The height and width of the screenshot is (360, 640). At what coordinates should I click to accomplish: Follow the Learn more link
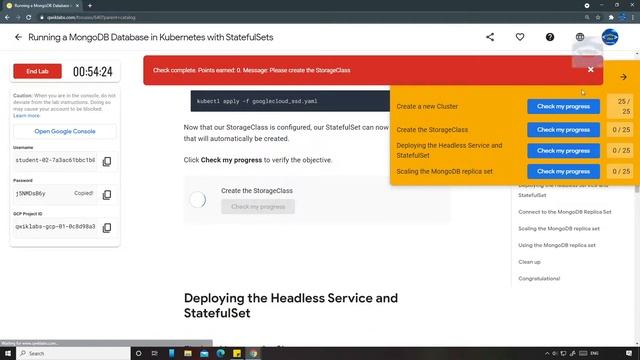coord(27,116)
